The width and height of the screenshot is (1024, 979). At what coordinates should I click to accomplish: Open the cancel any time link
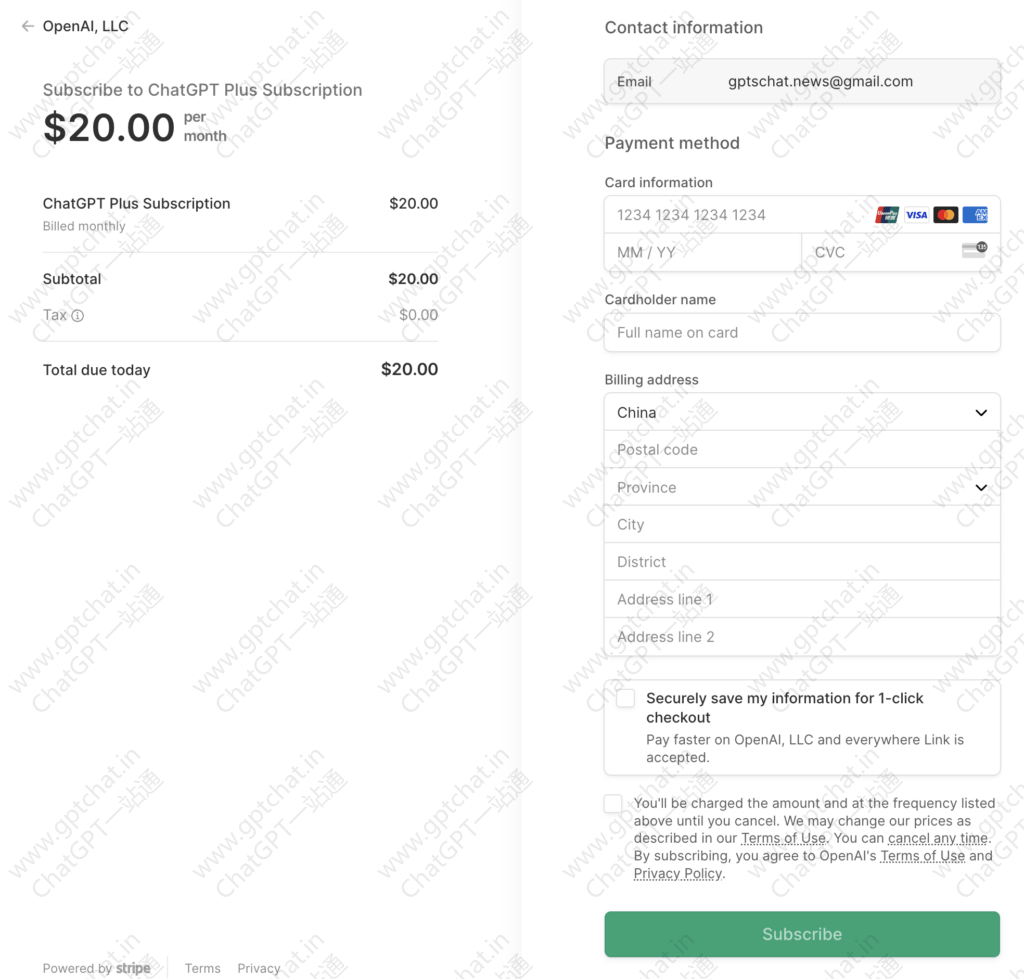click(x=938, y=839)
